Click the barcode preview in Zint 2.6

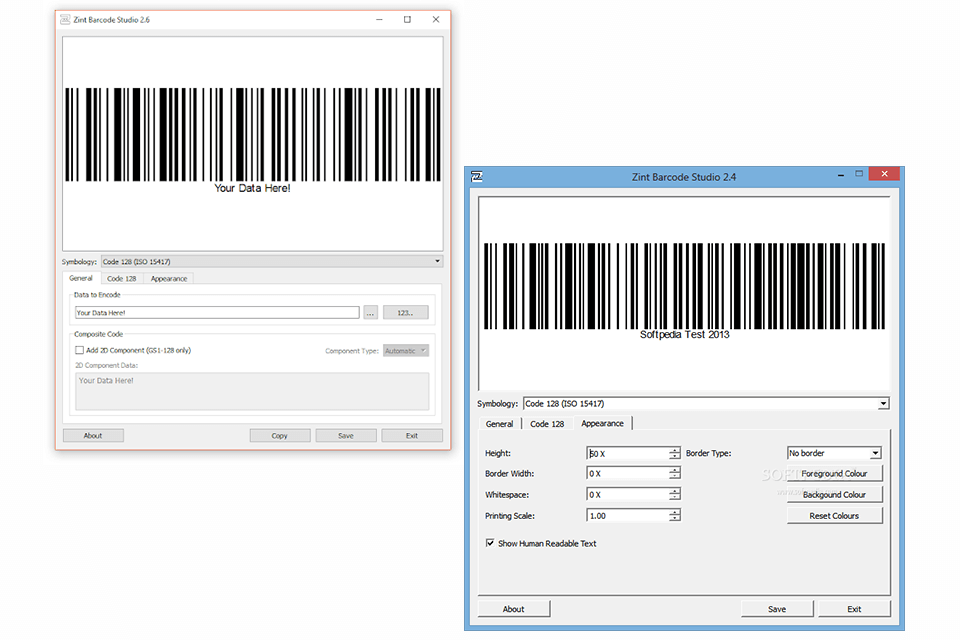tap(252, 143)
